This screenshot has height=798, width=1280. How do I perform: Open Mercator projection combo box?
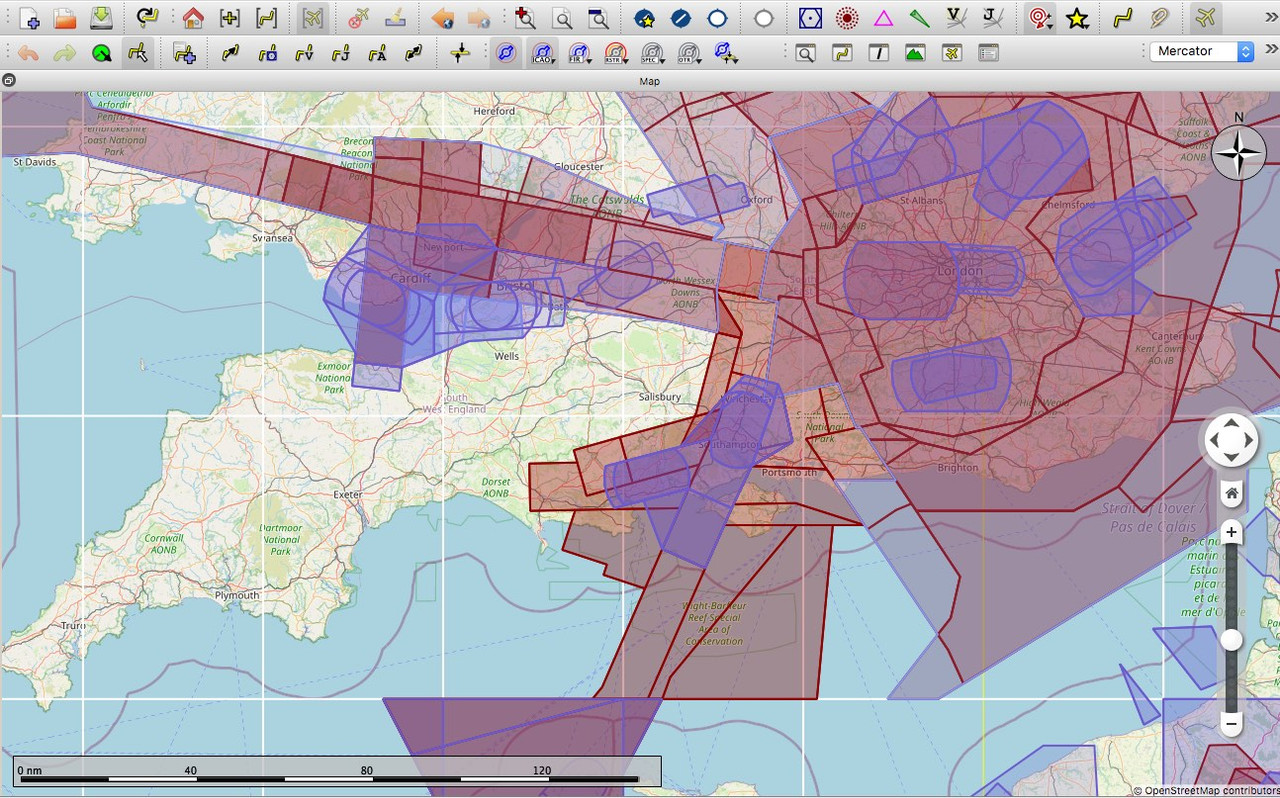tap(1201, 51)
